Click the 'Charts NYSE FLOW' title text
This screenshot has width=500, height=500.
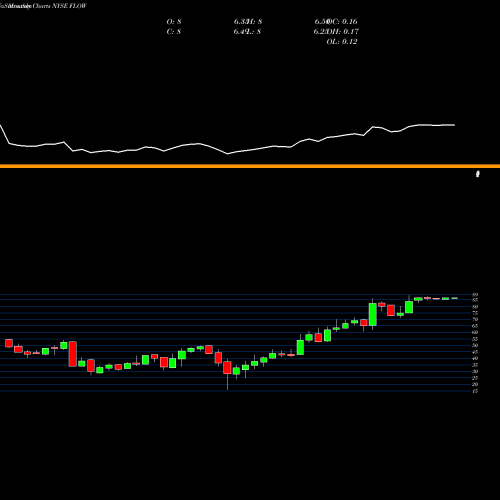click(x=60, y=6)
